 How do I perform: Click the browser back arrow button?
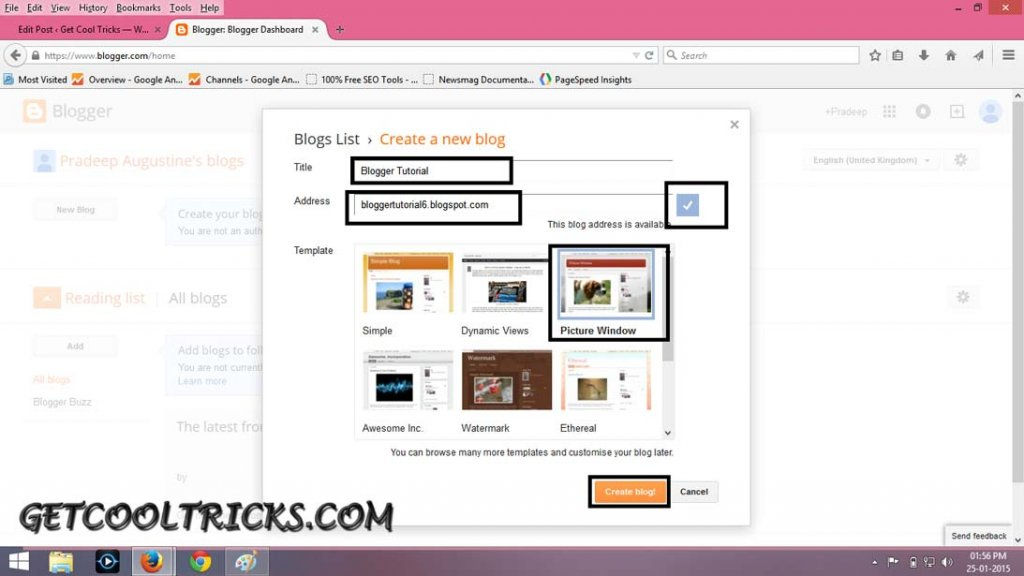click(16, 56)
